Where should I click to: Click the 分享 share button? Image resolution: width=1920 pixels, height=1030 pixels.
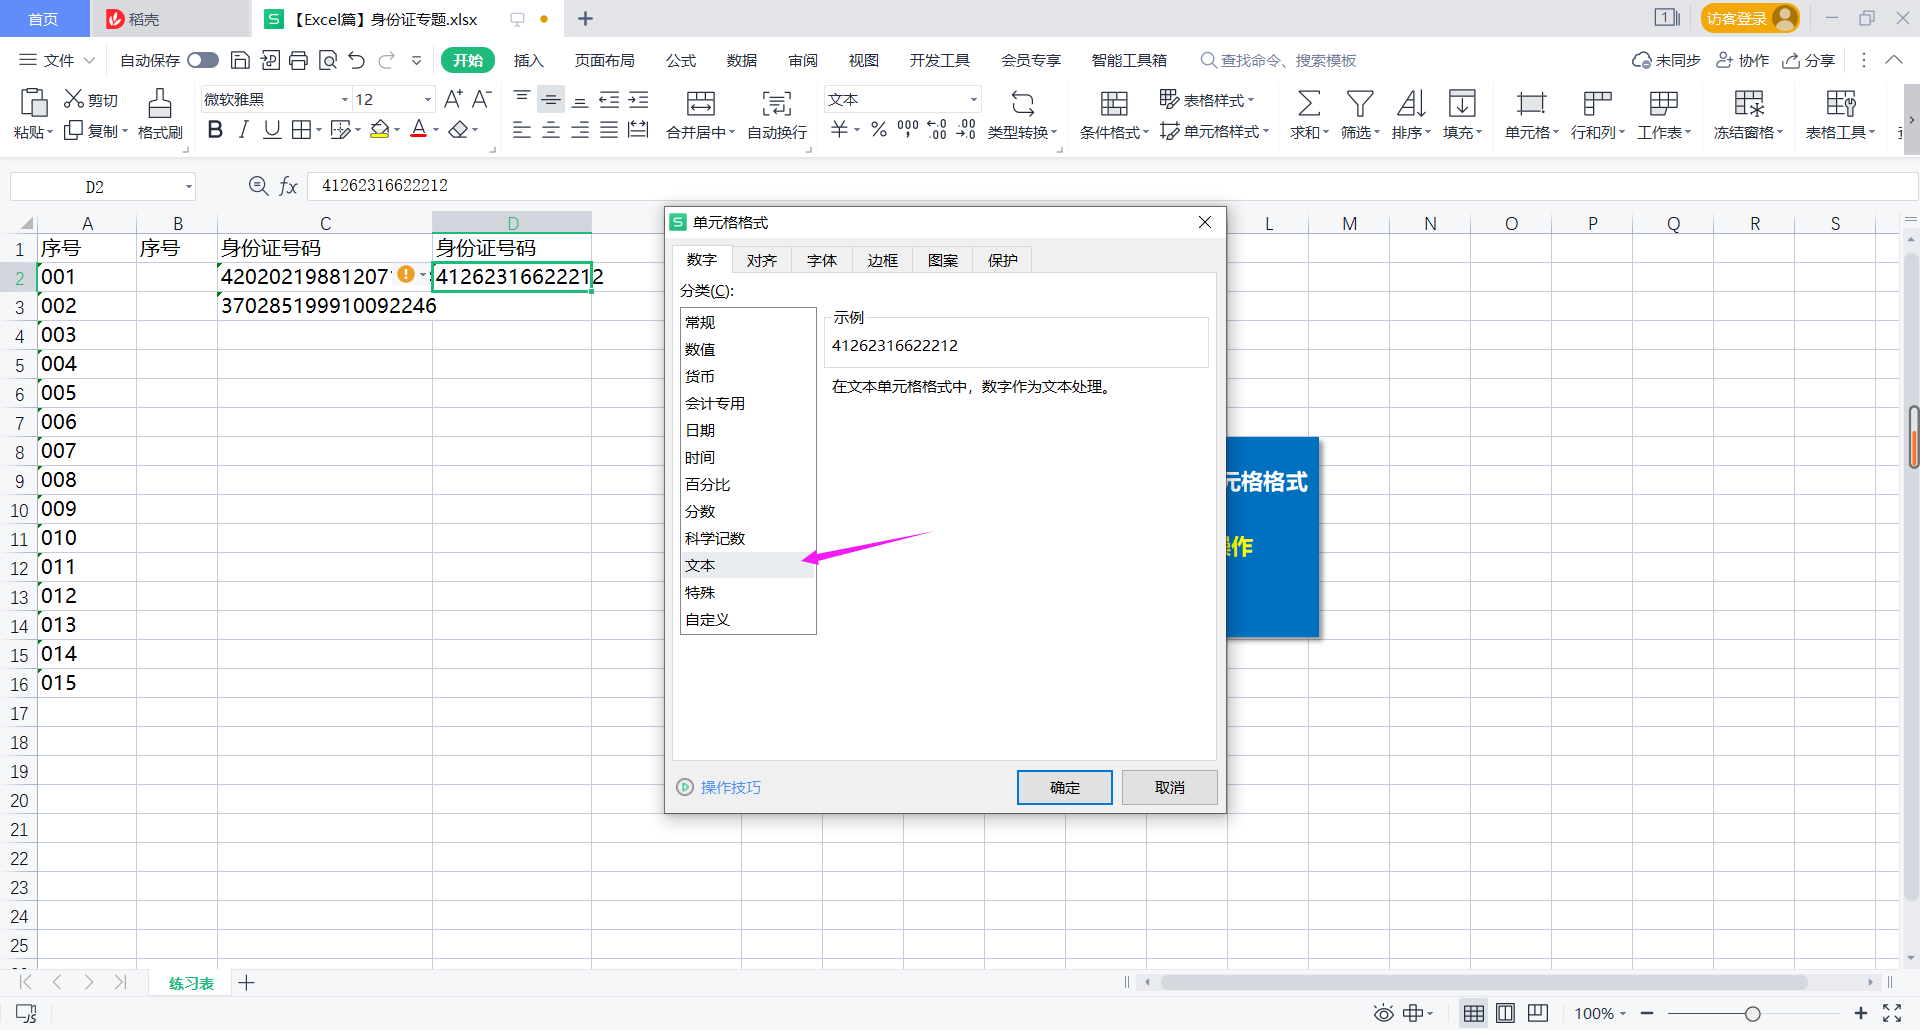tap(1809, 60)
